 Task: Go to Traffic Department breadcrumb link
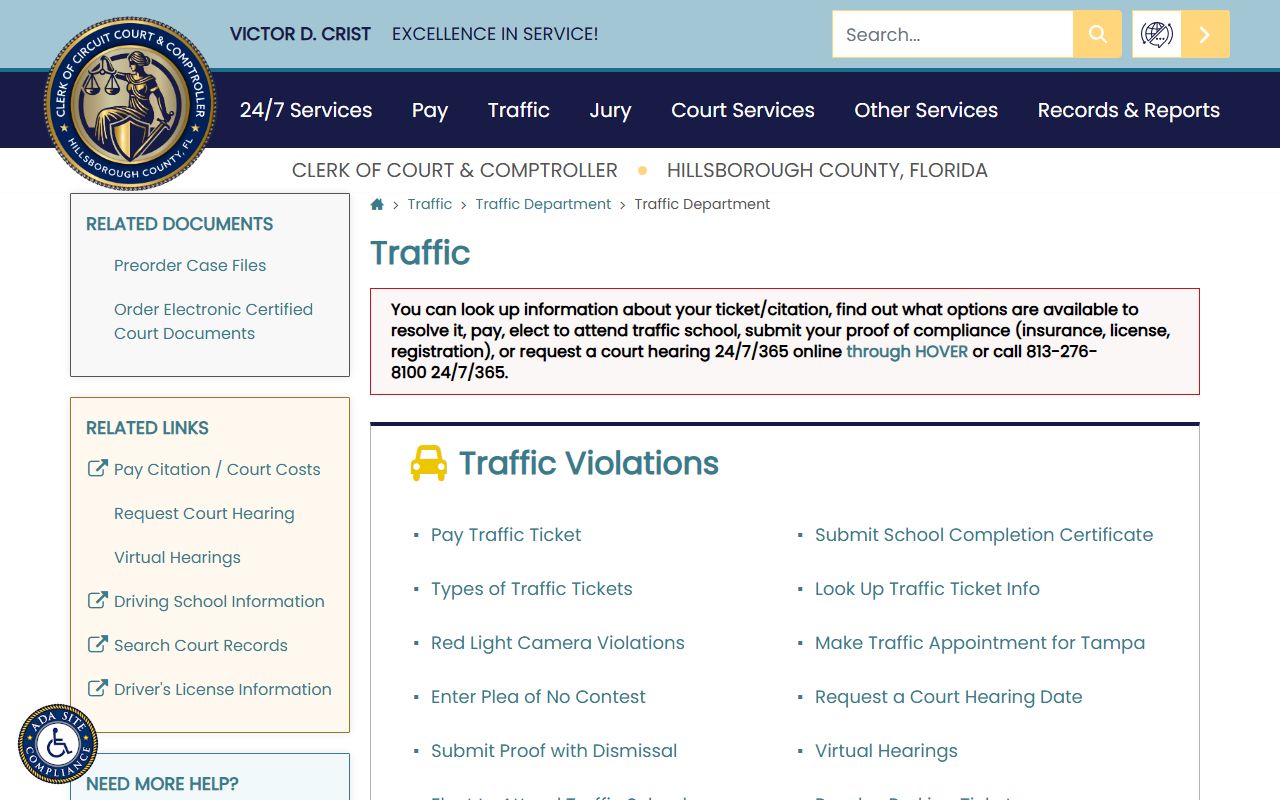[x=543, y=204]
